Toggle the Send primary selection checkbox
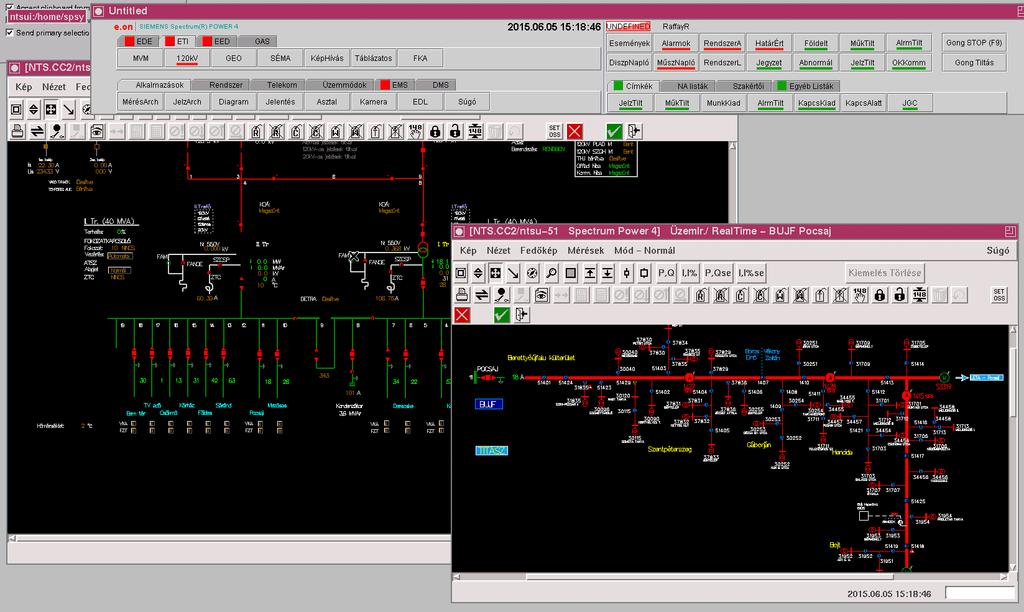The height and width of the screenshot is (612, 1024). point(9,33)
